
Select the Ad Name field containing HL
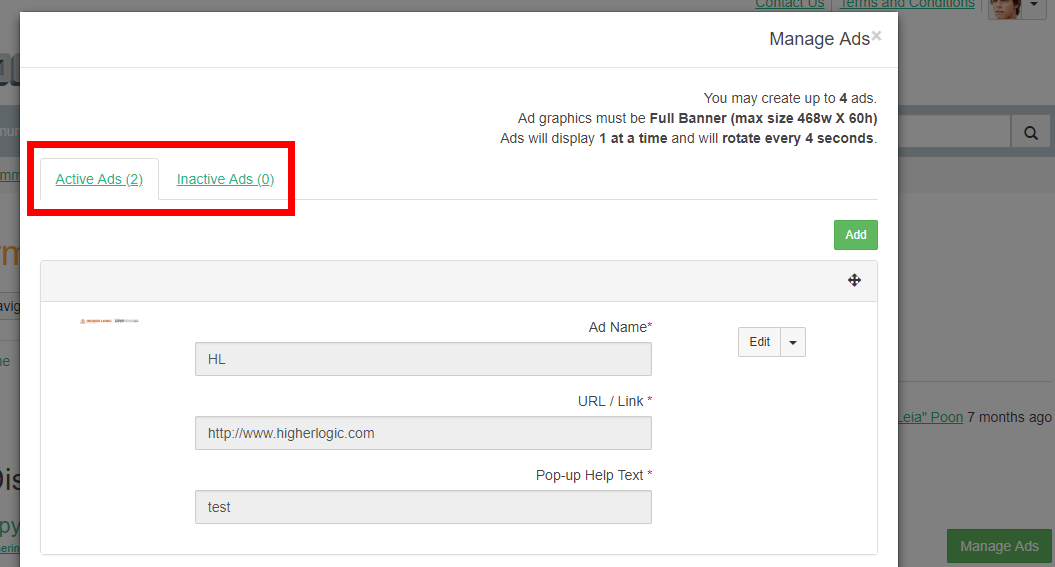coord(423,359)
